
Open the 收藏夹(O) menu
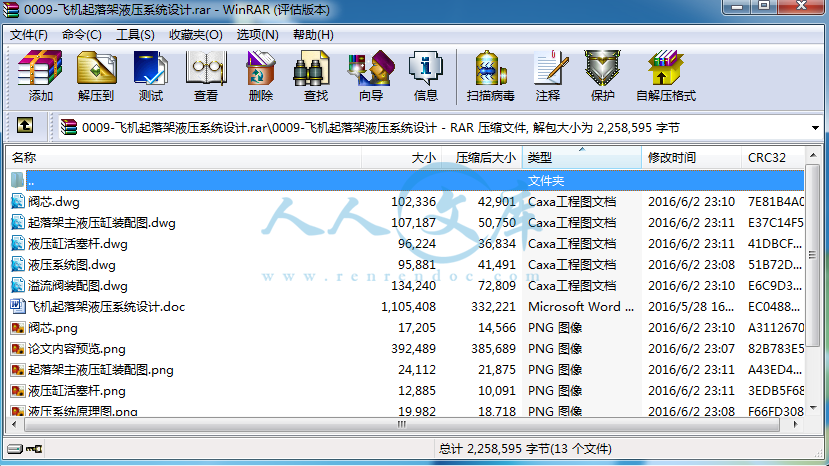click(x=196, y=35)
